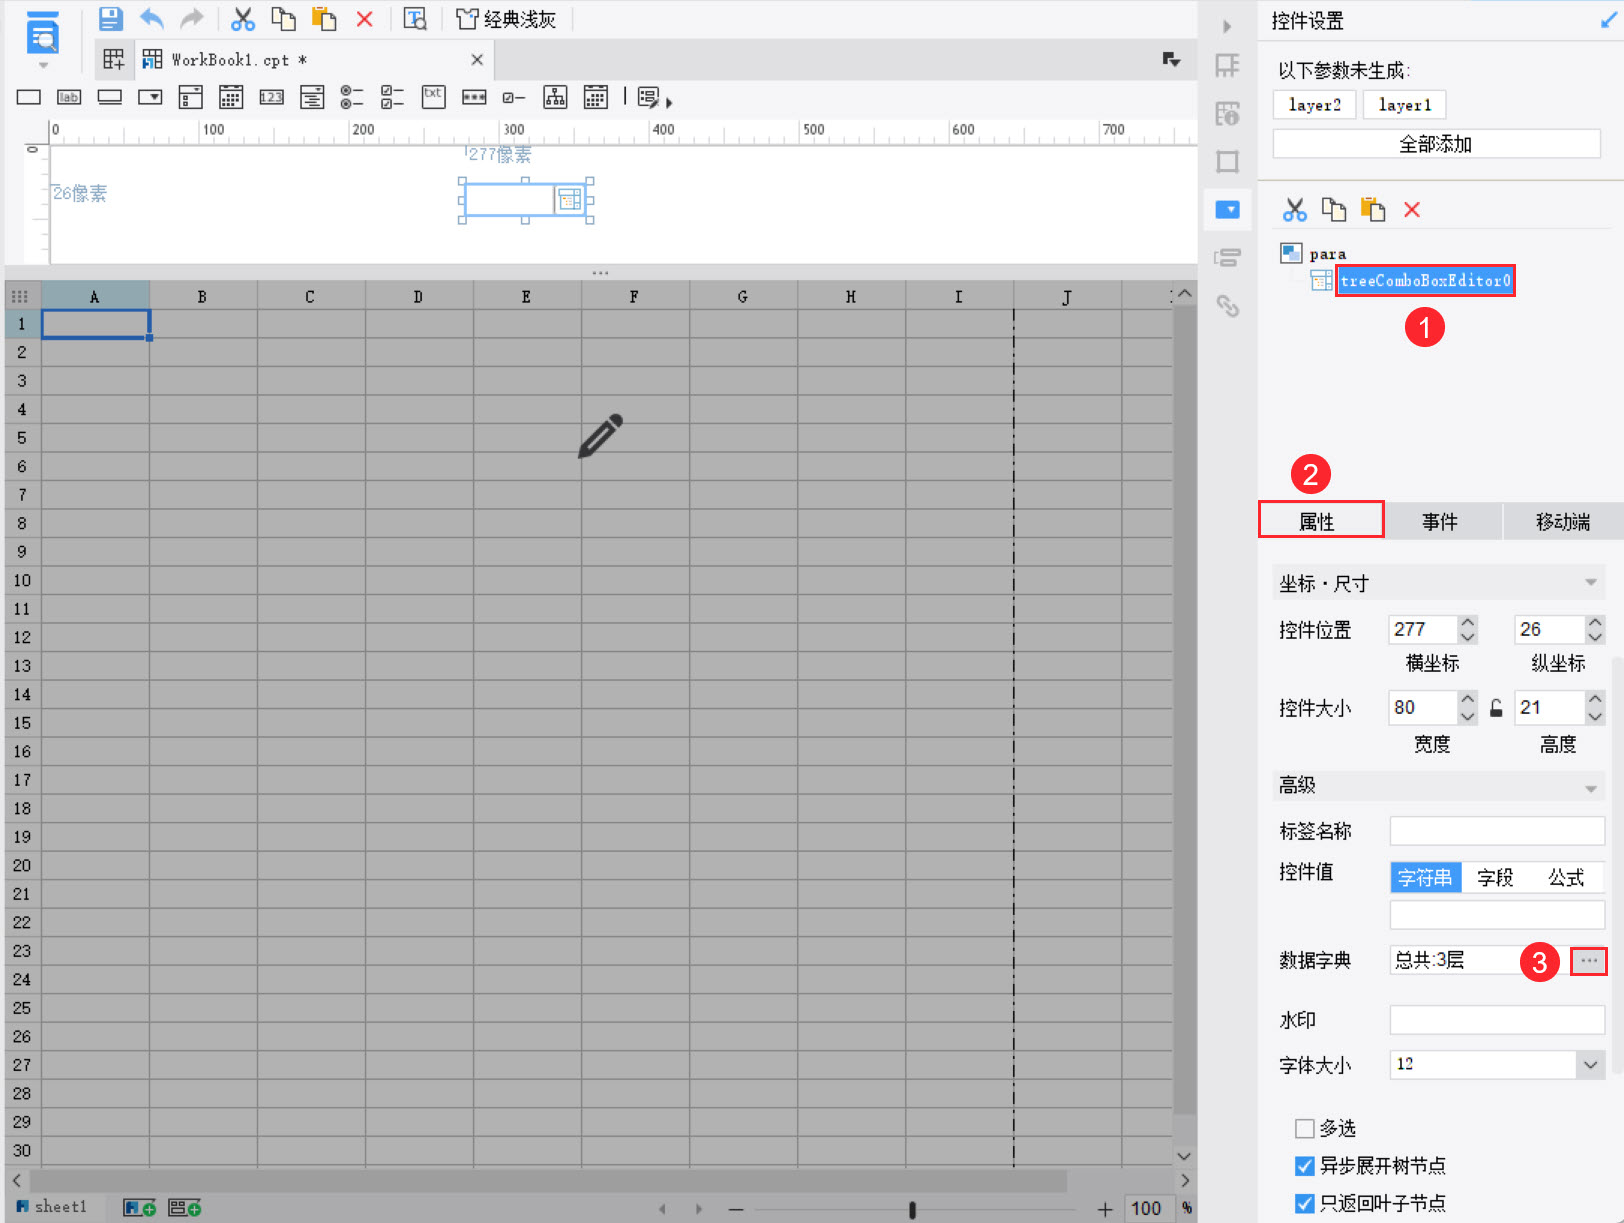
Task: Select the single checkbox widget icon
Action: [514, 97]
